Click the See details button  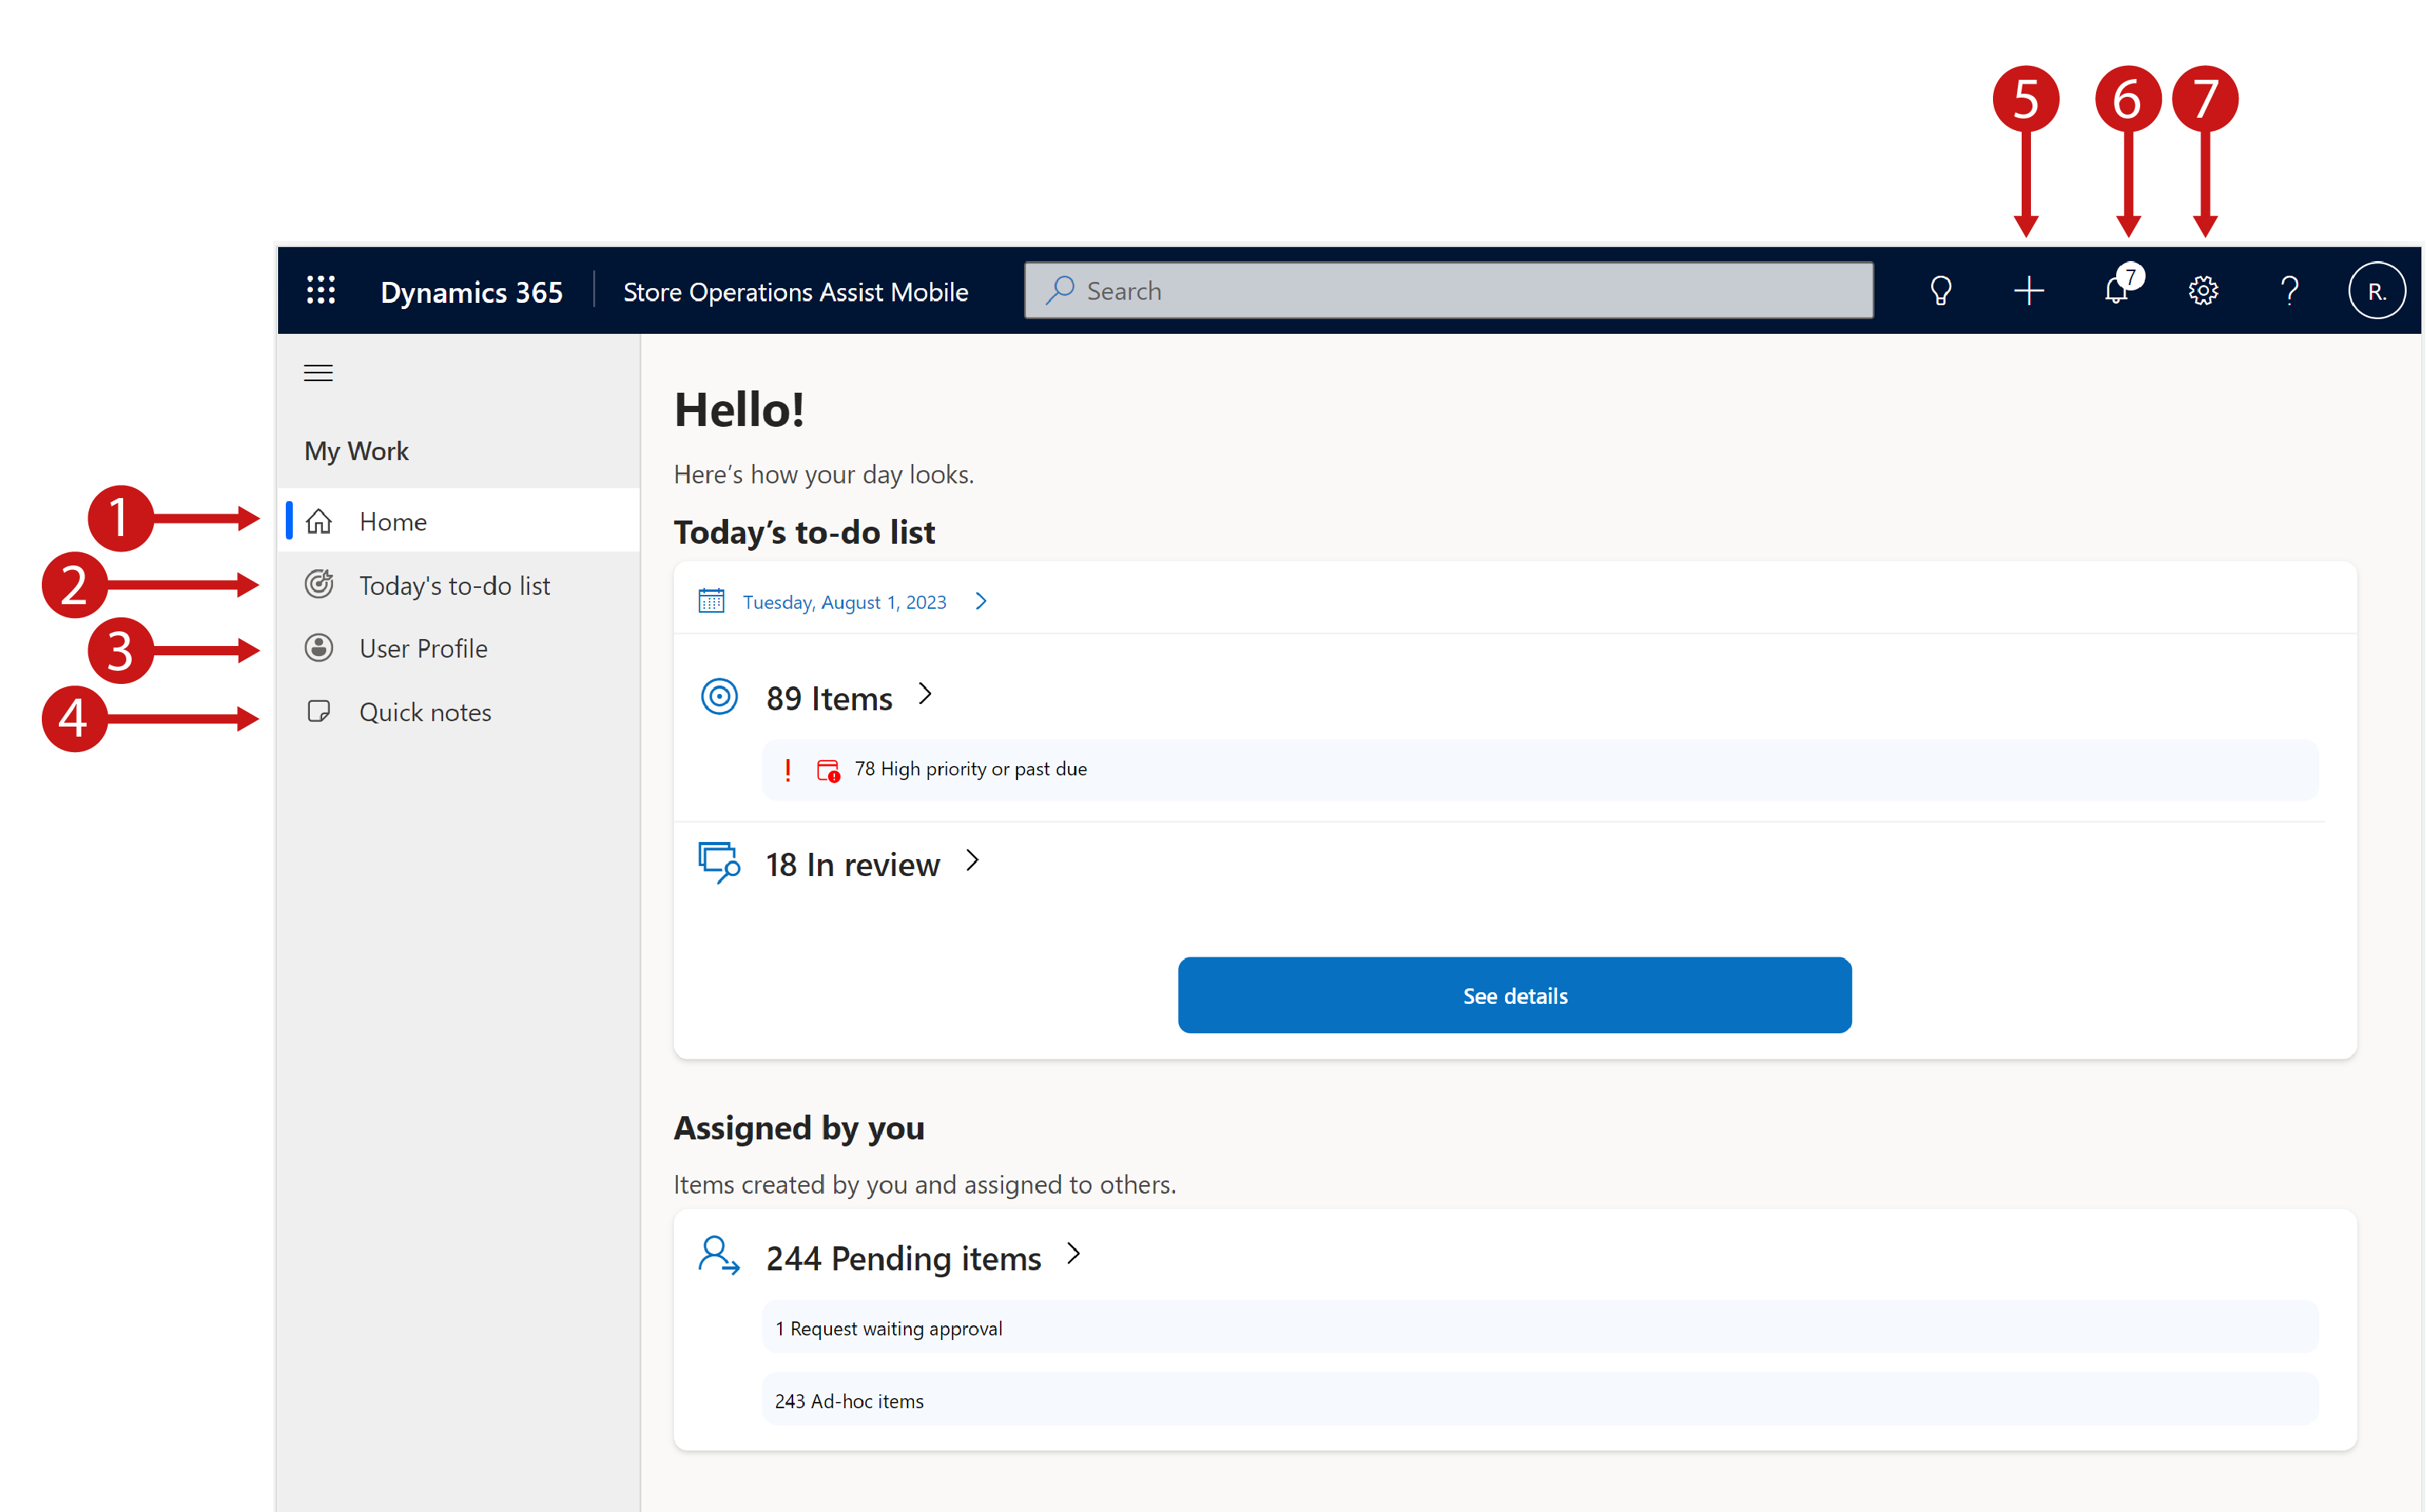coord(1514,995)
